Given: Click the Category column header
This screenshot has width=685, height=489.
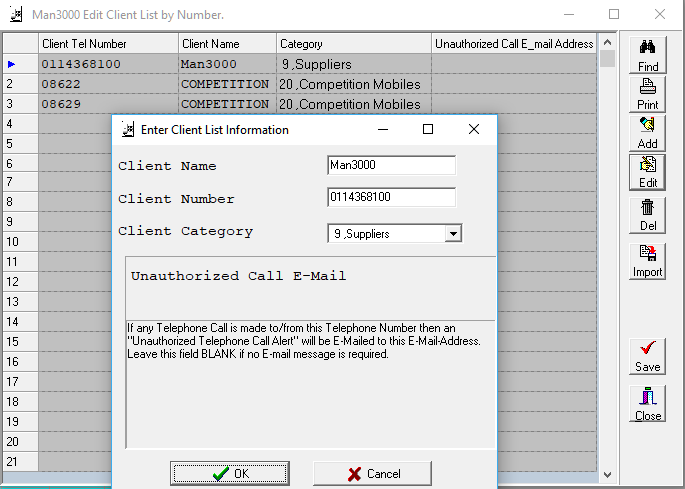Looking at the screenshot, I should (353, 44).
